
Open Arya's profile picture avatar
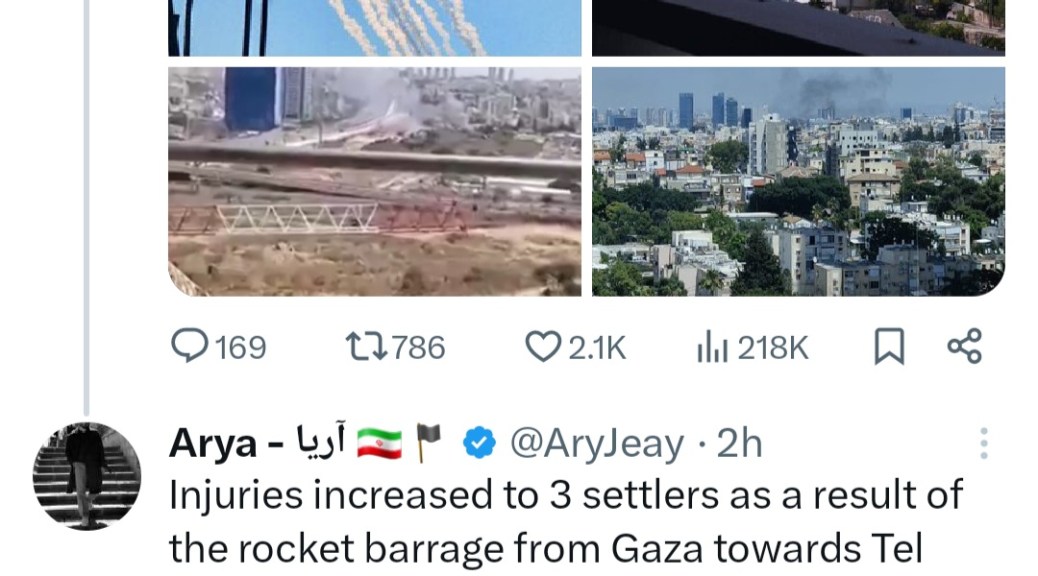point(87,475)
